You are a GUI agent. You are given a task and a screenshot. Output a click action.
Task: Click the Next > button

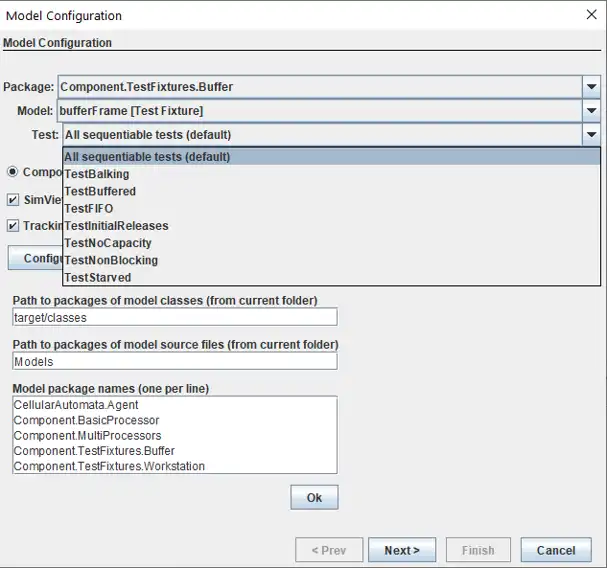point(402,550)
